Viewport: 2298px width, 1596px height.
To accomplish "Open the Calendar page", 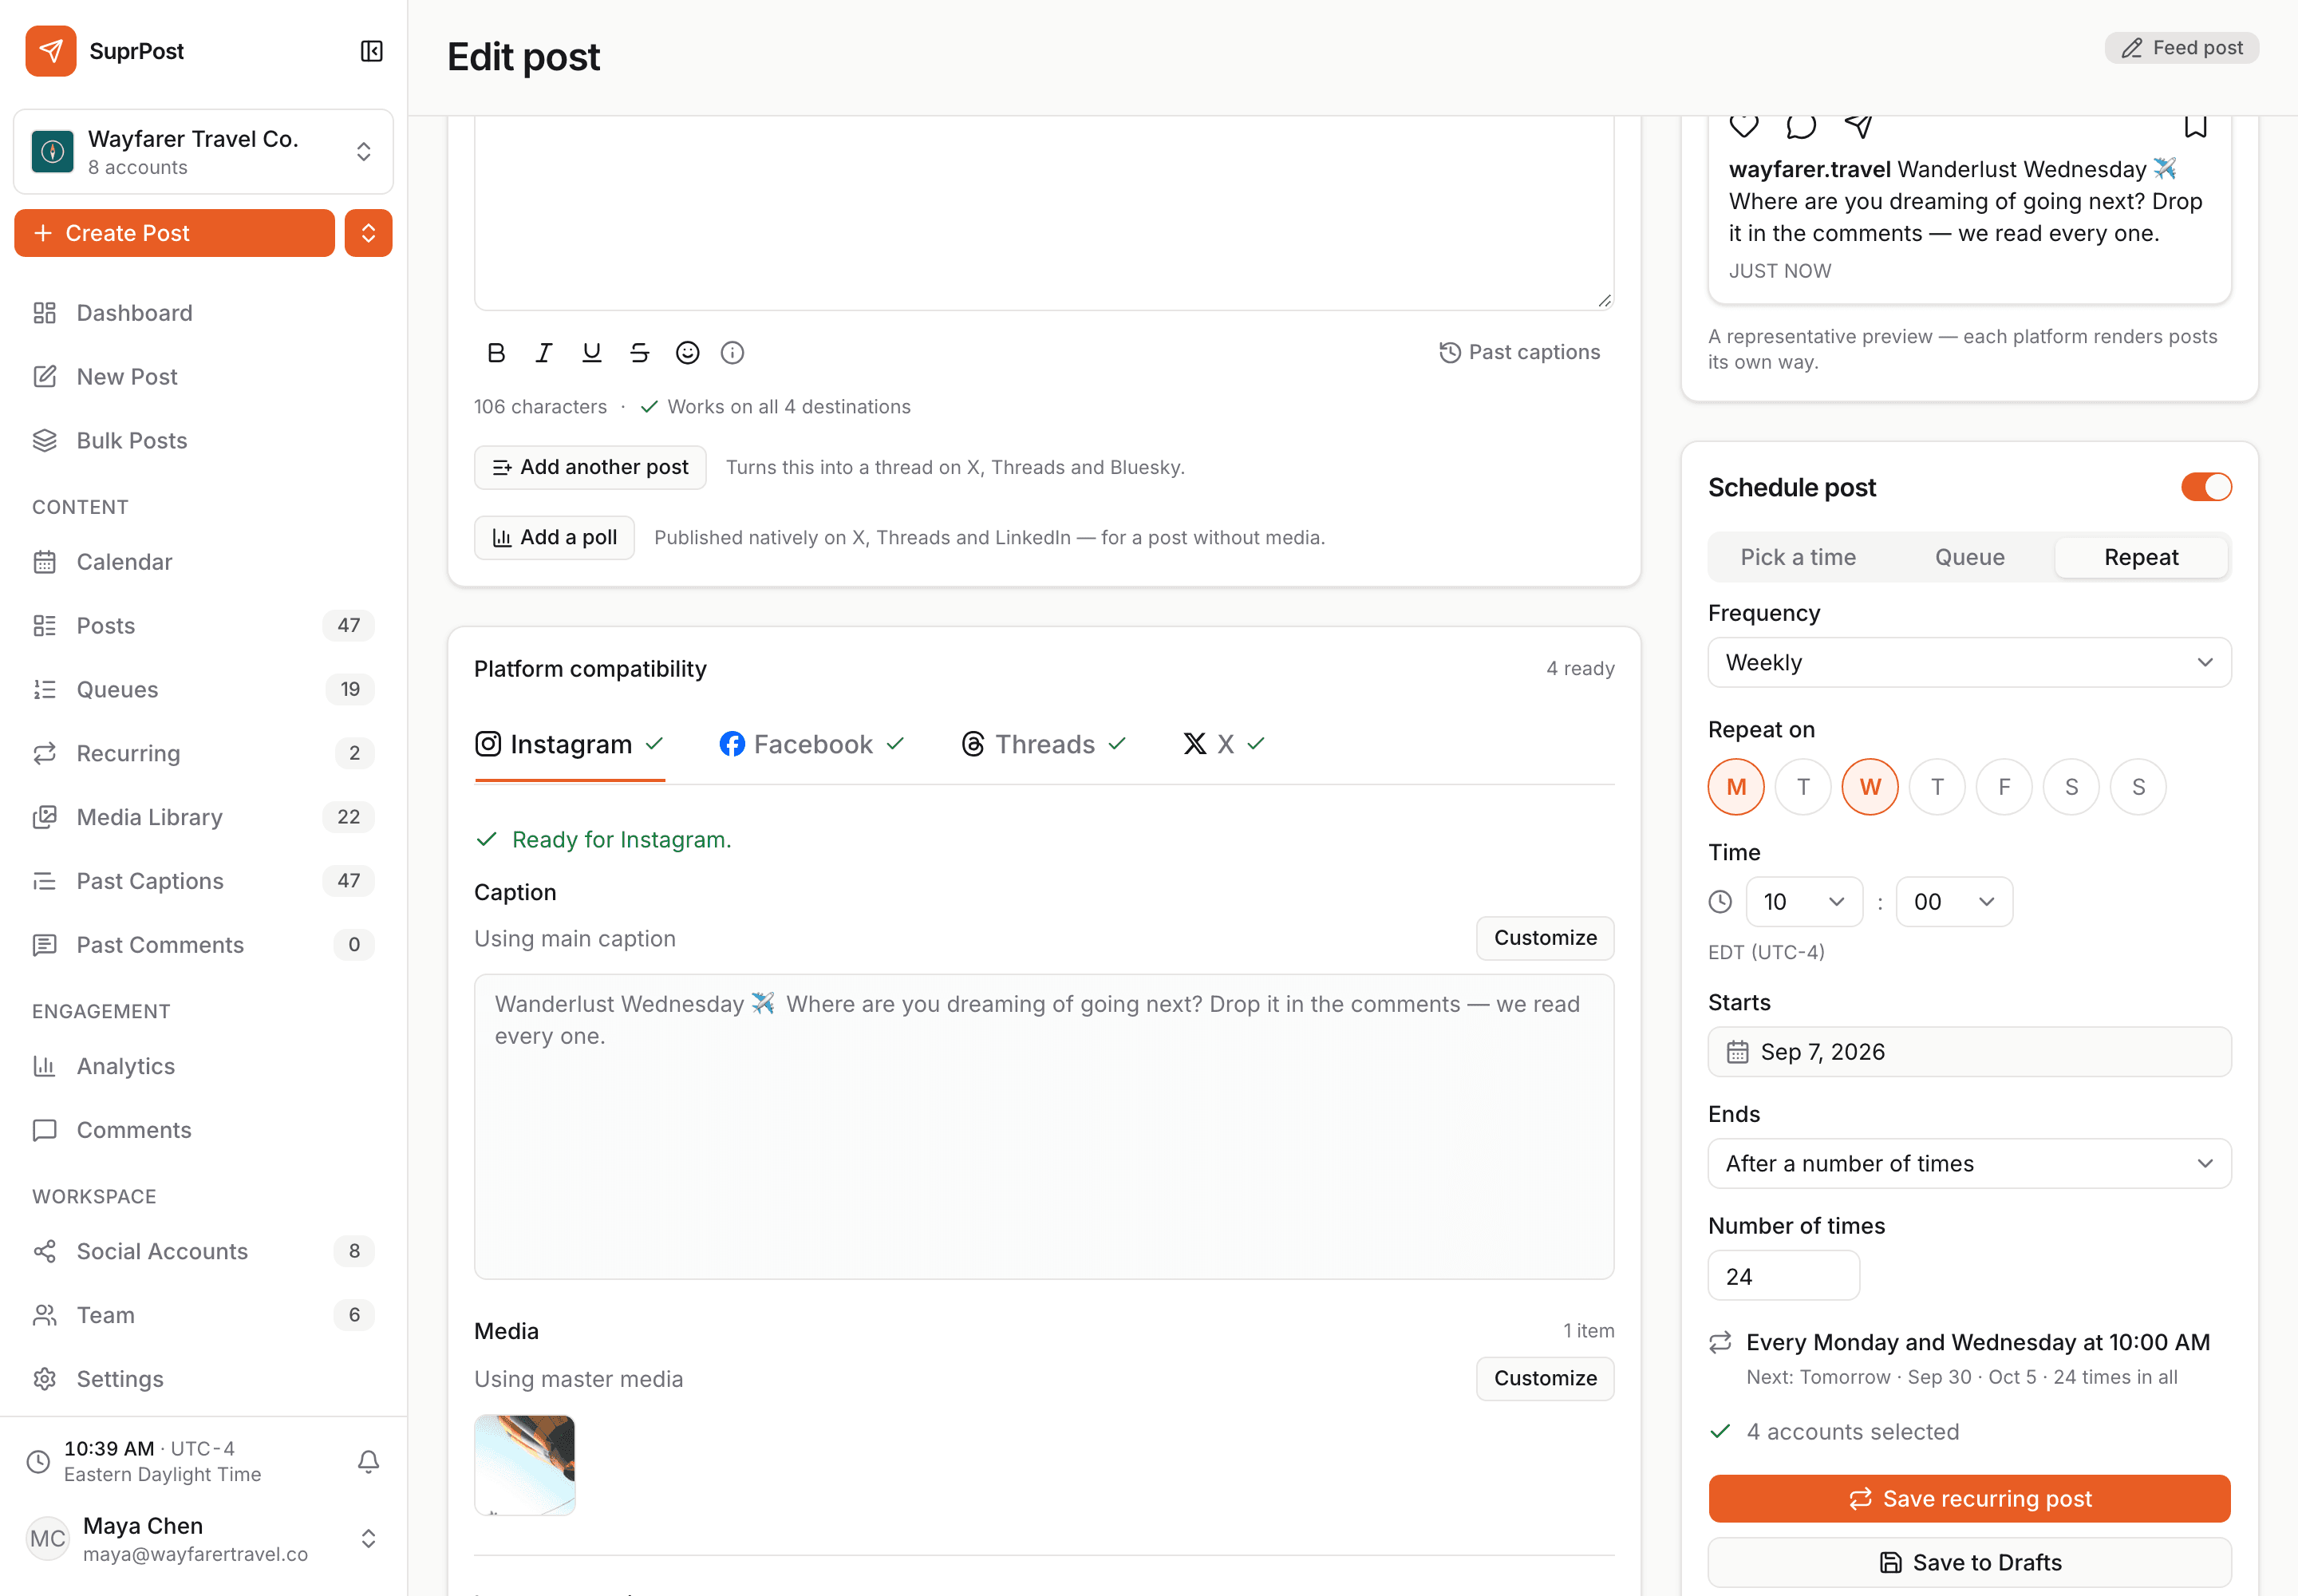I will [204, 562].
